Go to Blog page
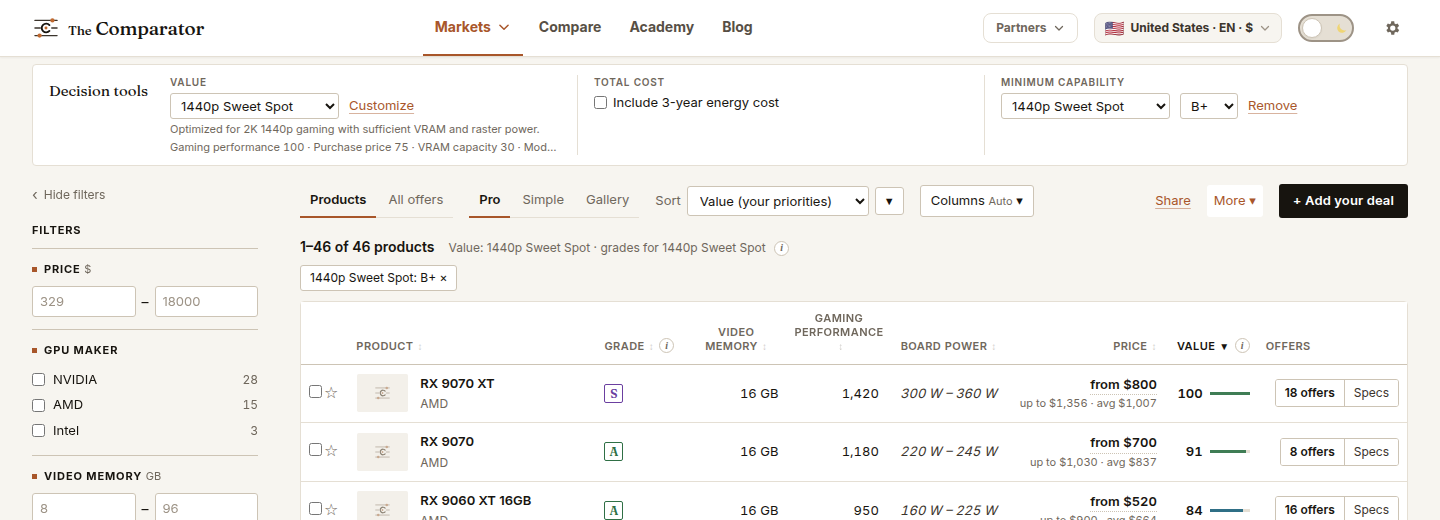Image resolution: width=1440 pixels, height=520 pixels. click(737, 27)
